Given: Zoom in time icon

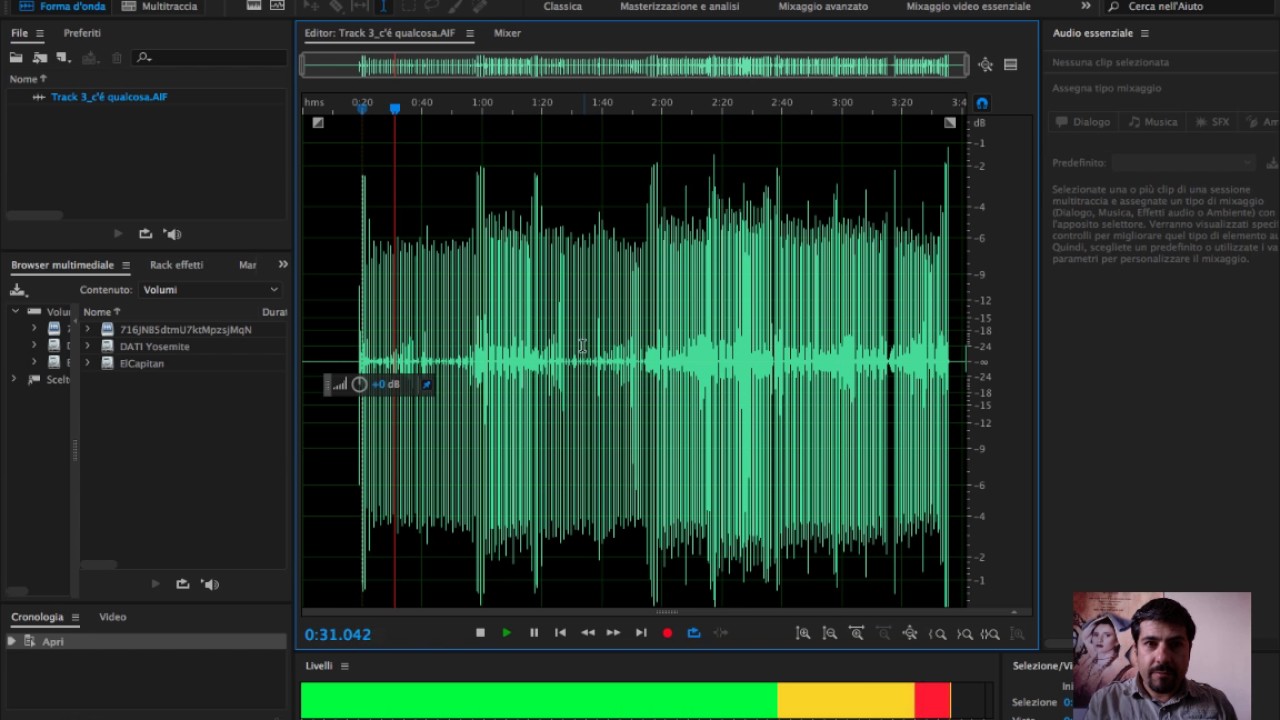Looking at the screenshot, I should pyautogui.click(x=857, y=633).
